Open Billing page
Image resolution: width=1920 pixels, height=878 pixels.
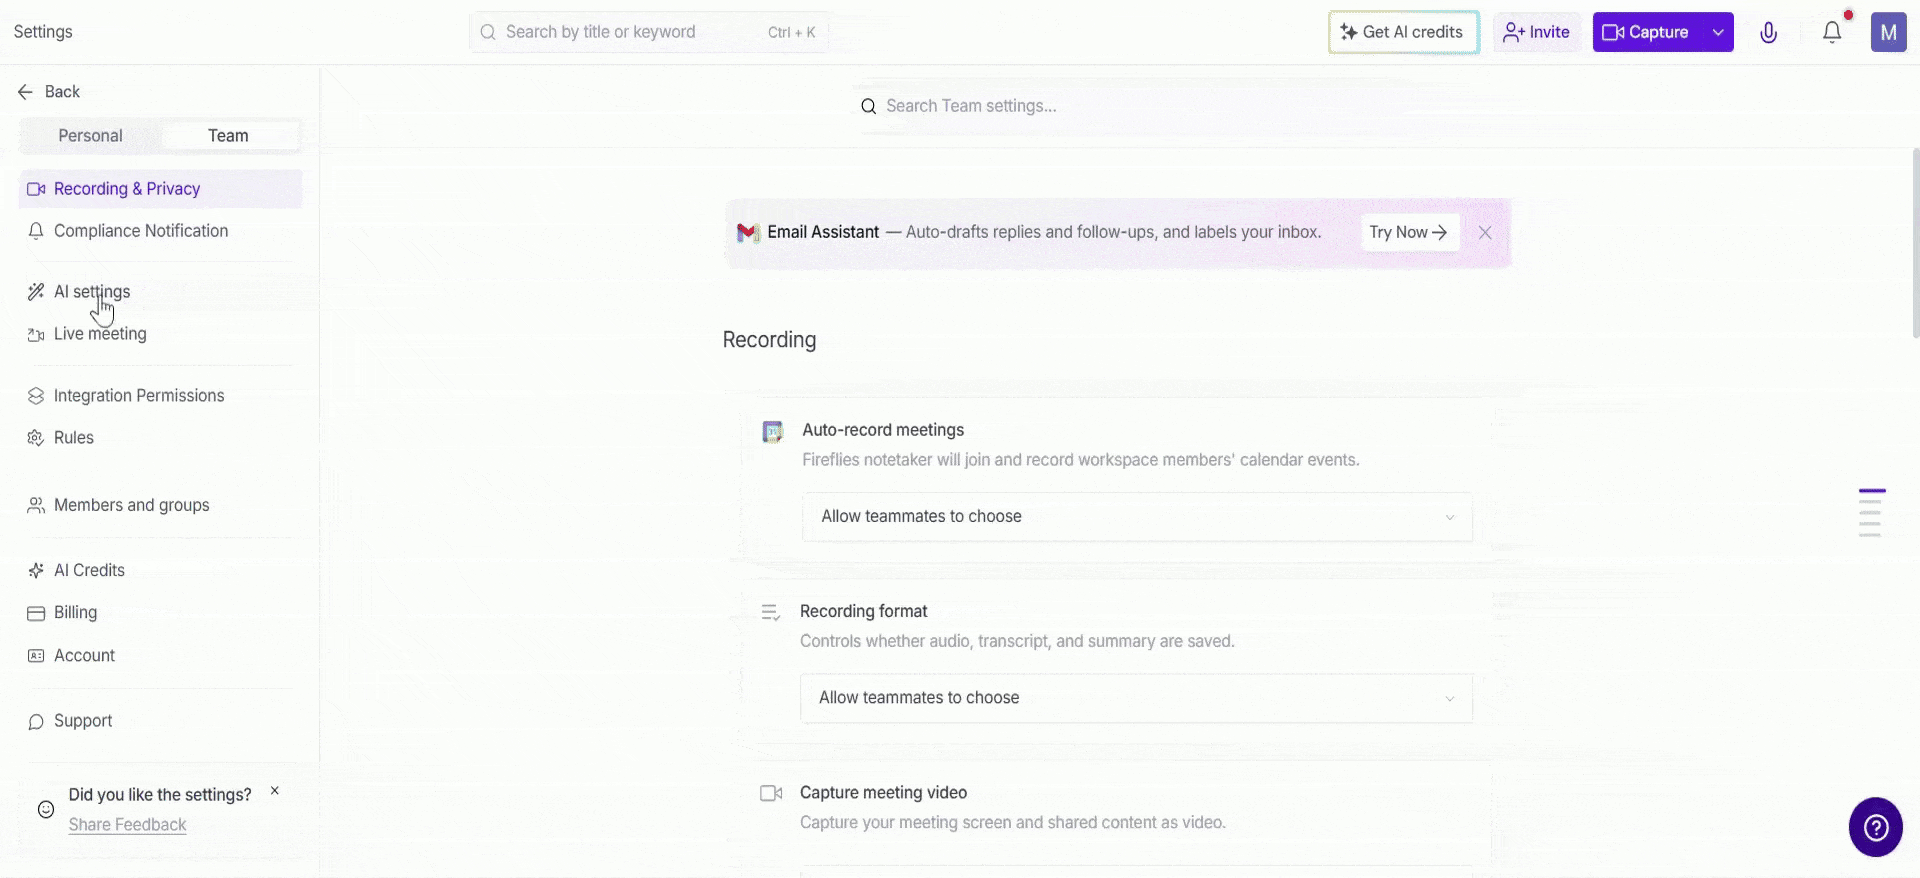click(x=160, y=613)
